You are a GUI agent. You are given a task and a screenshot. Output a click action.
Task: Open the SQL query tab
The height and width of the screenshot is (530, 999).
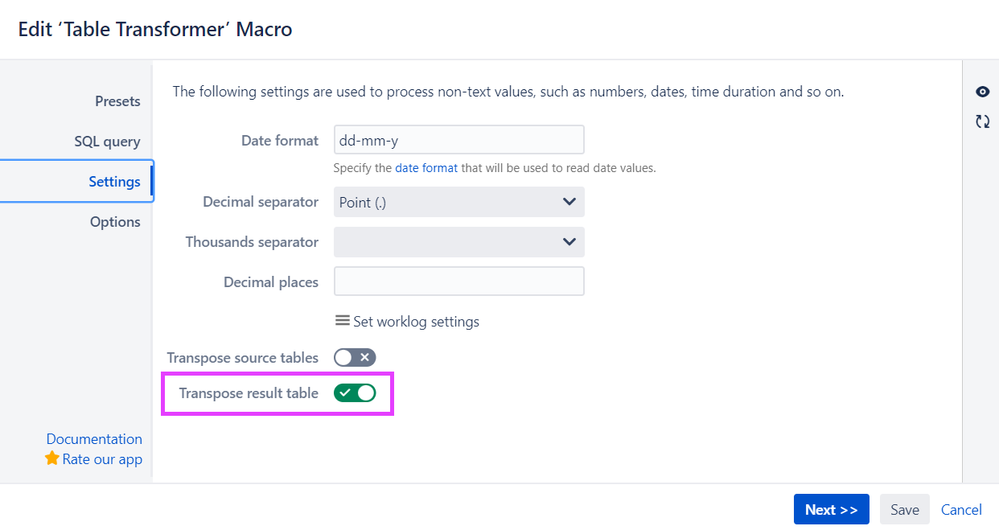tap(107, 141)
